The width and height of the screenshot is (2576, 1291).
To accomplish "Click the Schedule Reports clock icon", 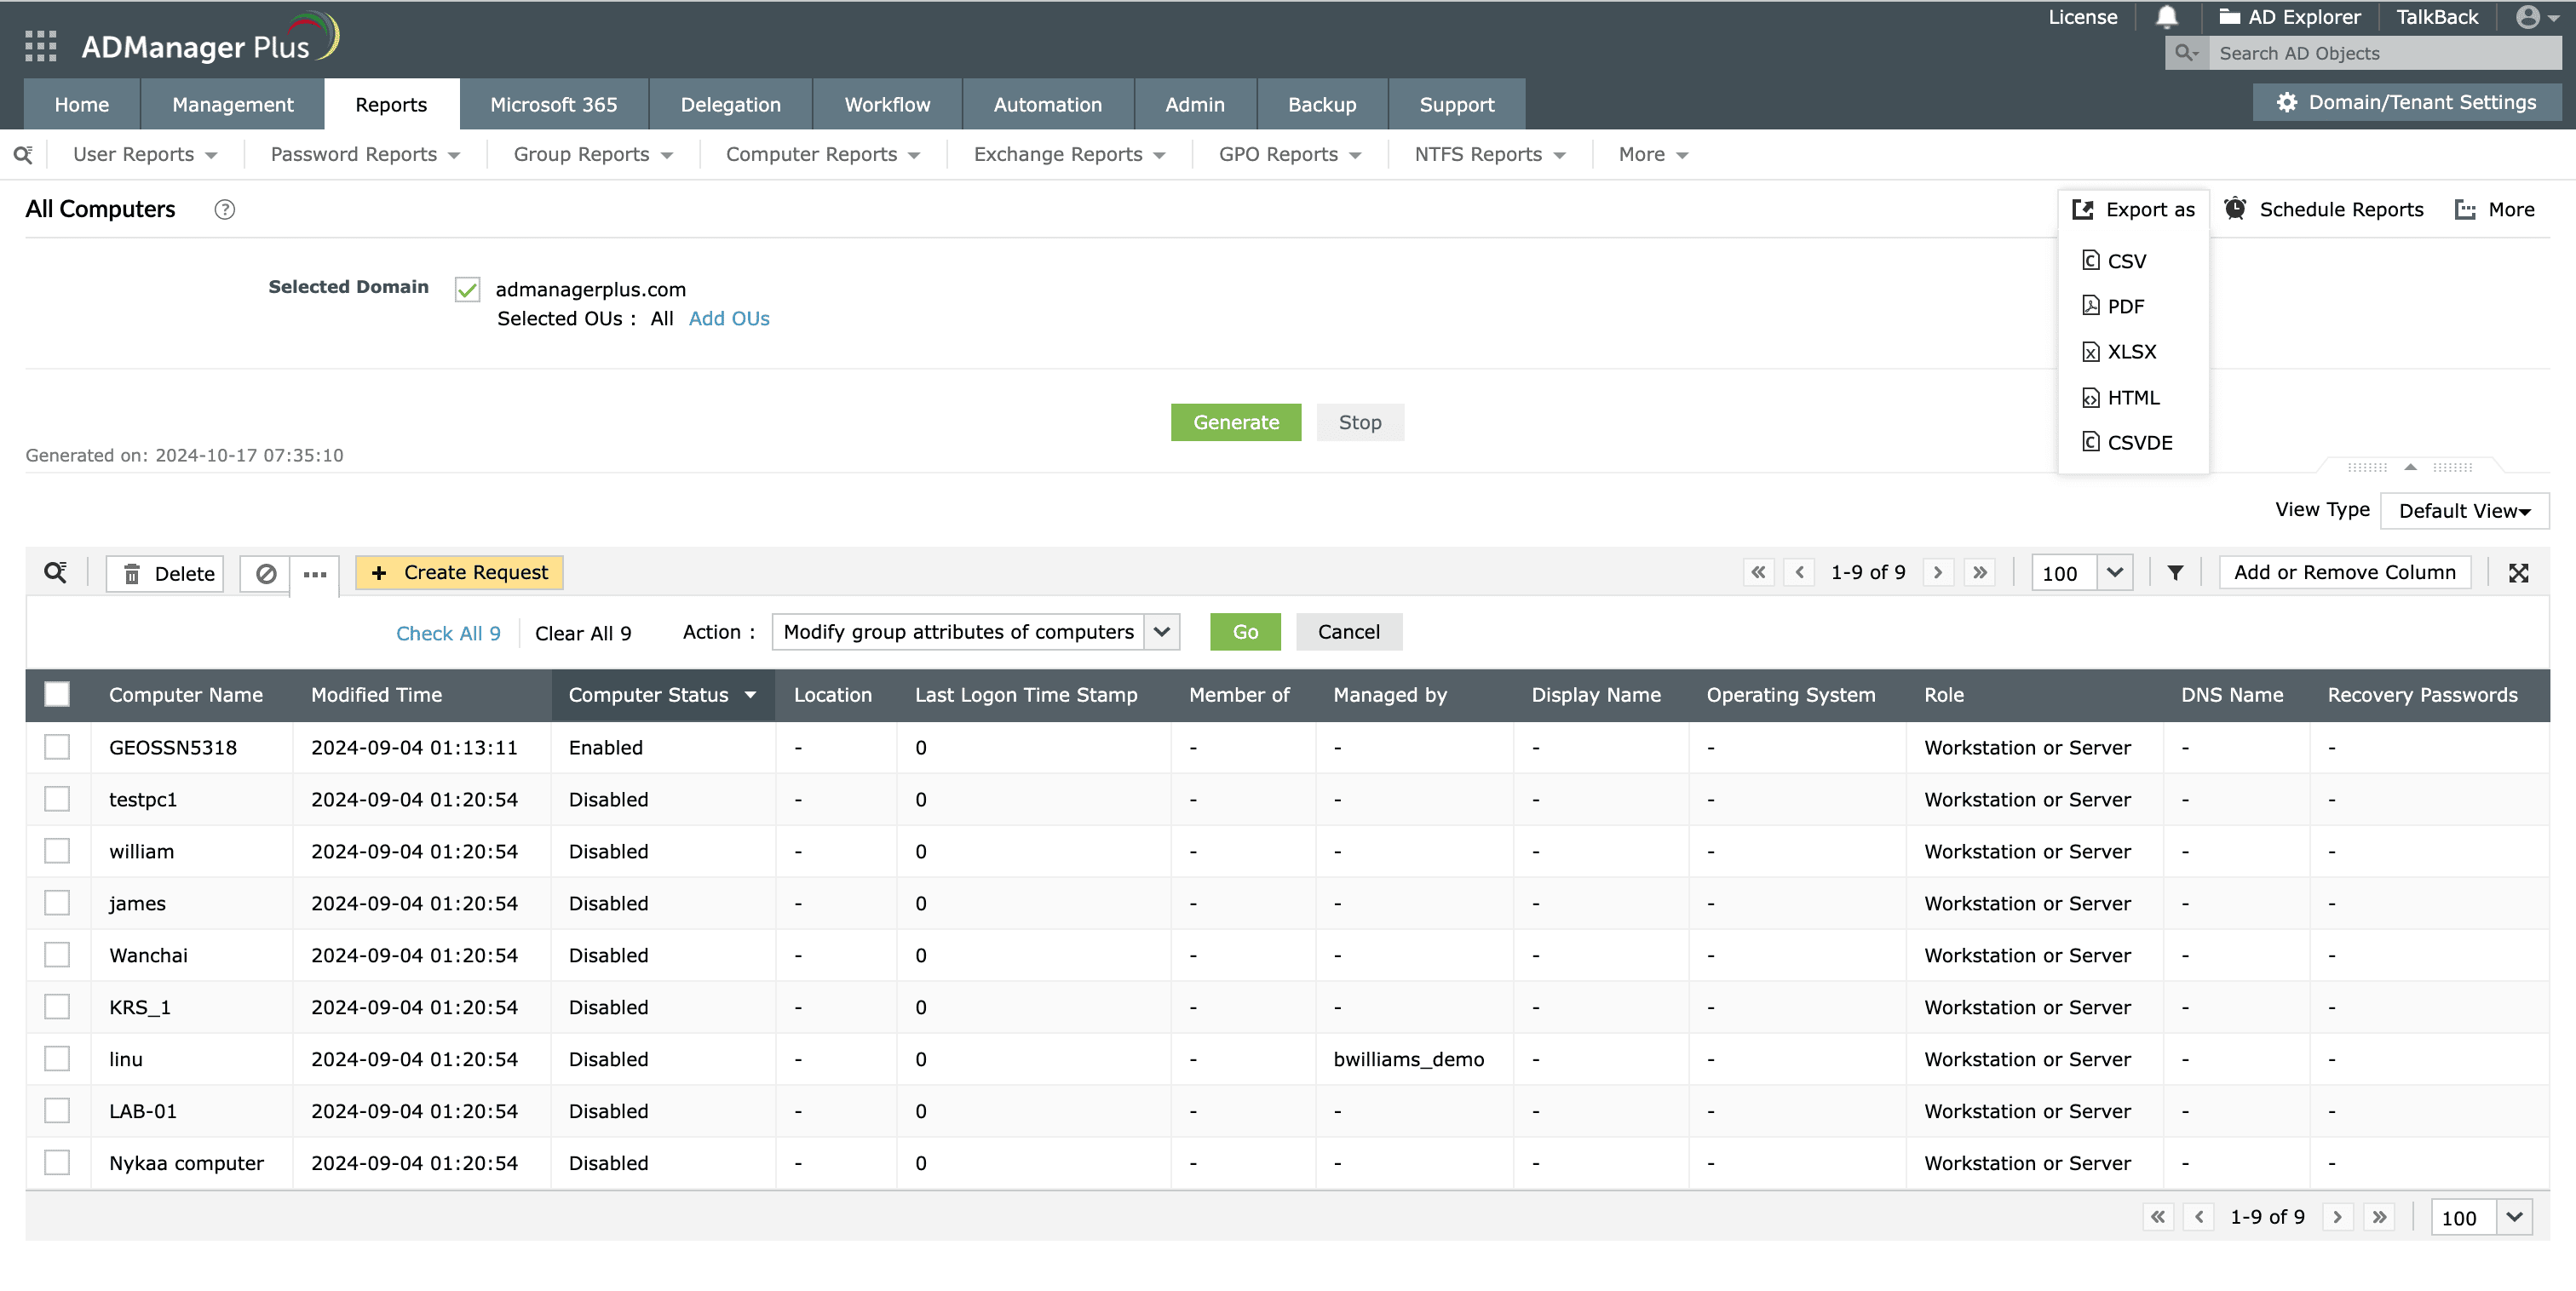I will tap(2235, 209).
